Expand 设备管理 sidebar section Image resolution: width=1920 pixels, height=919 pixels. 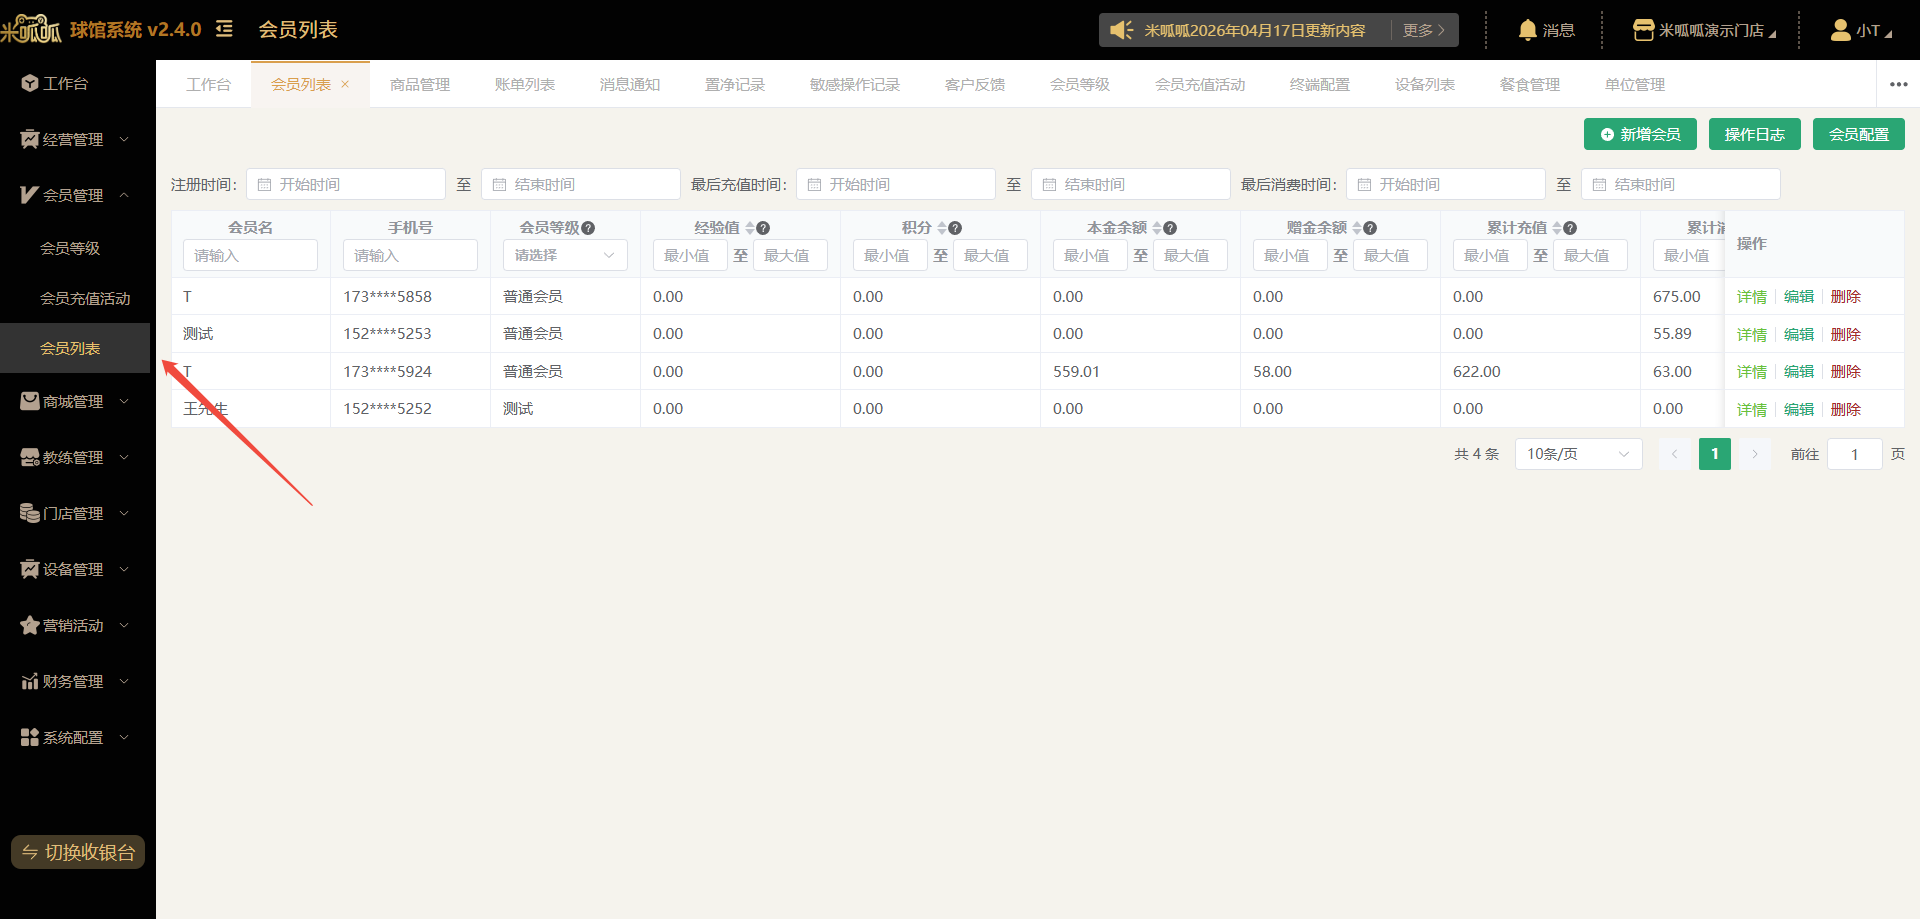click(75, 569)
